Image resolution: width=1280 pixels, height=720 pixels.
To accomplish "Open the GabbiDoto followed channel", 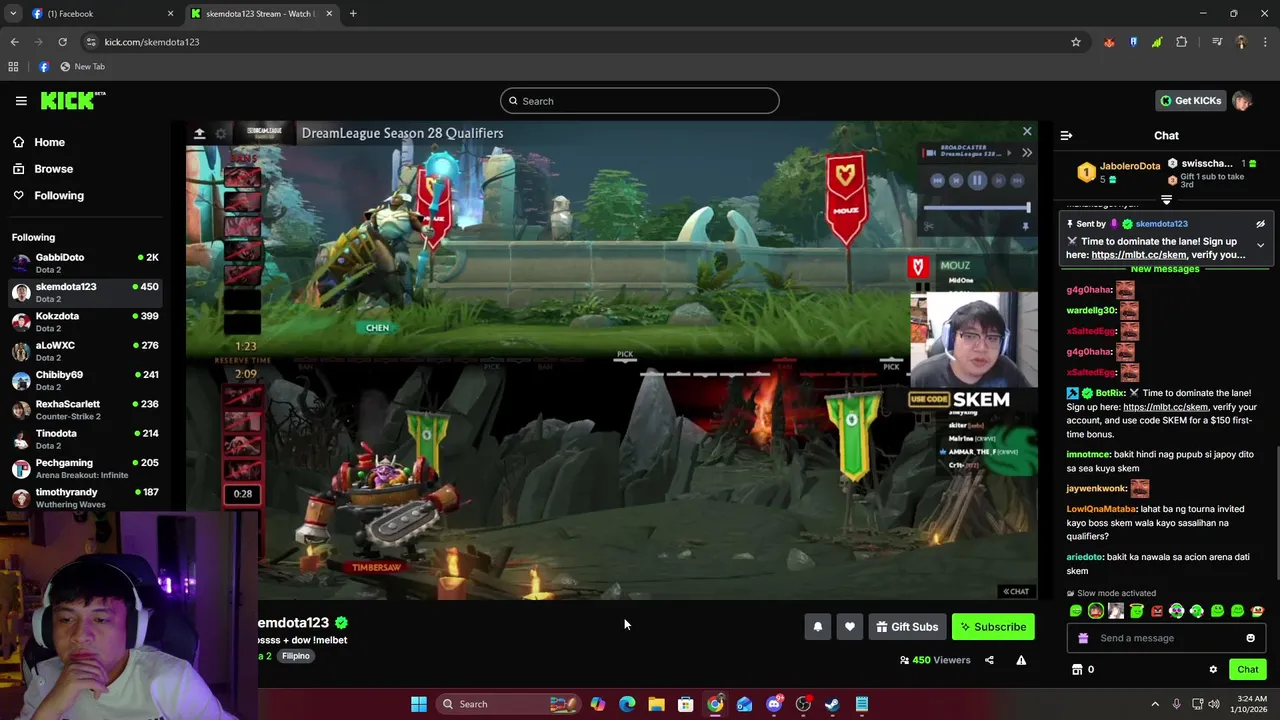I will [85, 263].
